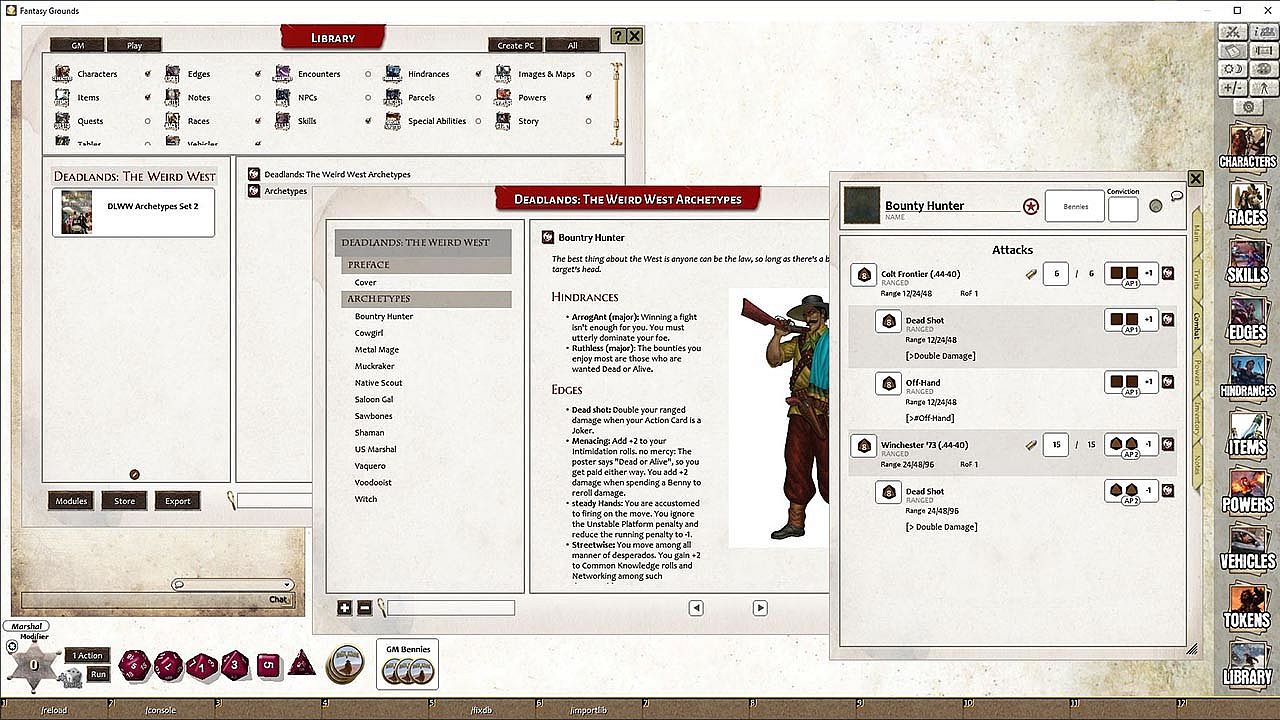
Task: Click the Modules button
Action: pos(71,501)
